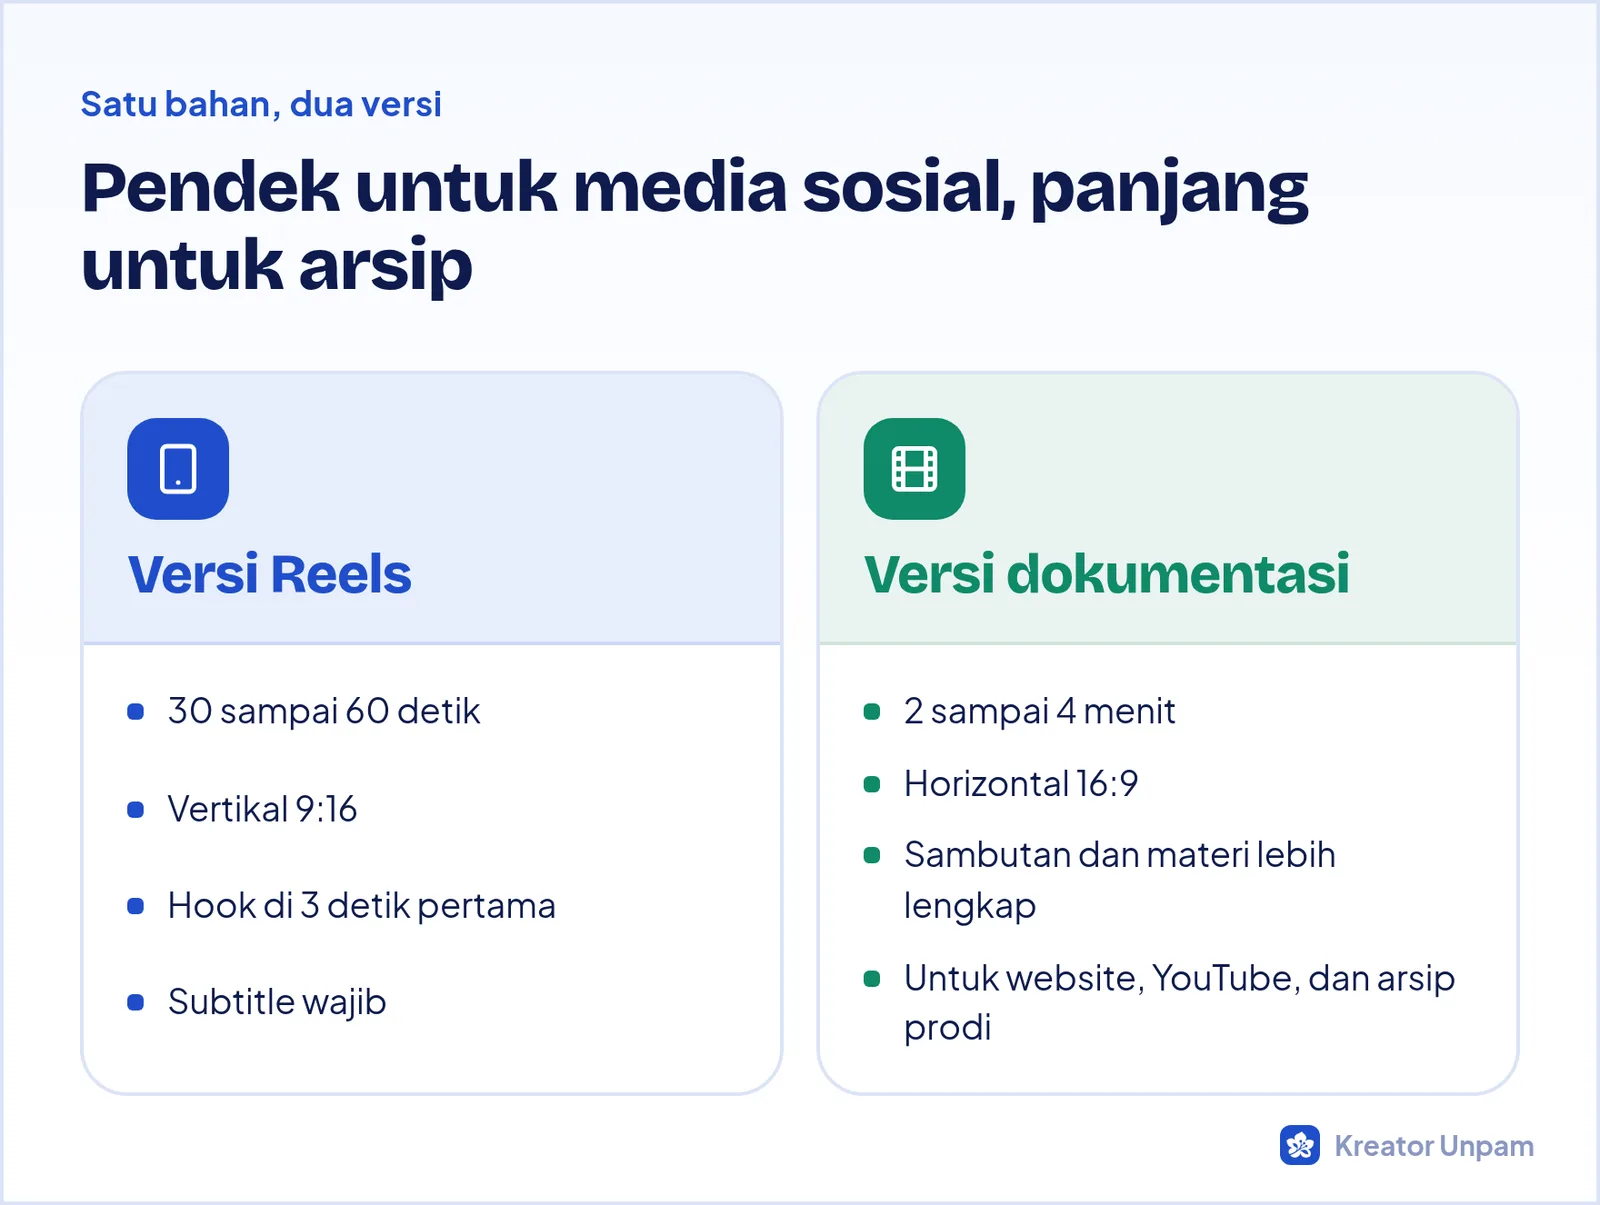The height and width of the screenshot is (1205, 1600).
Task: Click the green film strip icon
Action: (x=914, y=469)
